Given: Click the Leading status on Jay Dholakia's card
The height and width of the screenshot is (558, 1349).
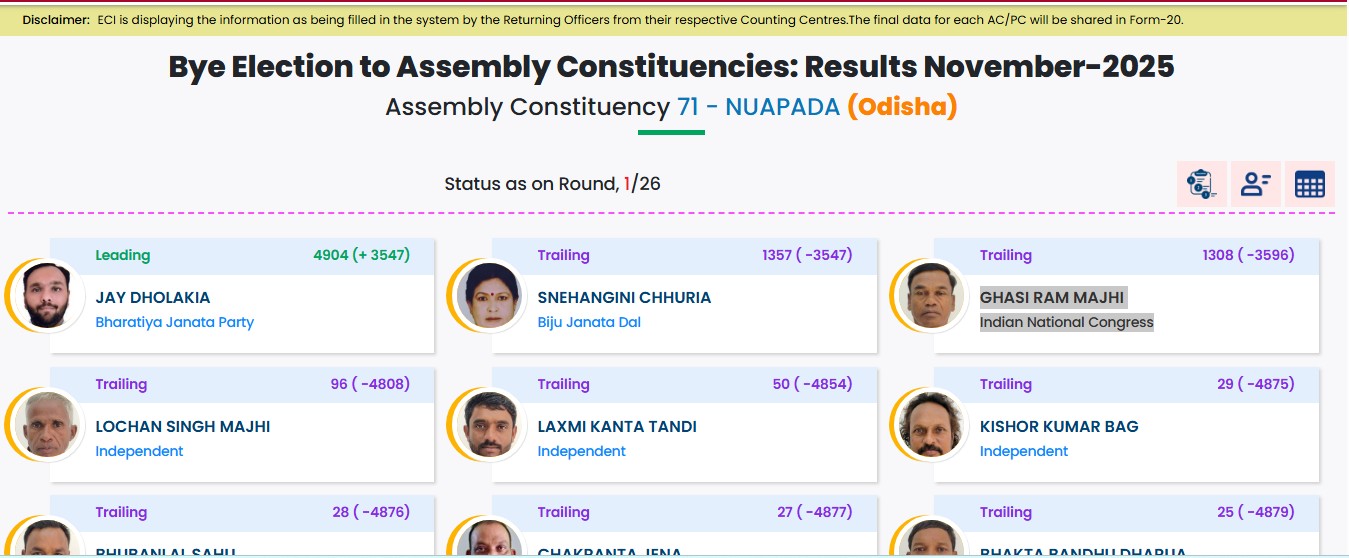Looking at the screenshot, I should click(x=122, y=255).
